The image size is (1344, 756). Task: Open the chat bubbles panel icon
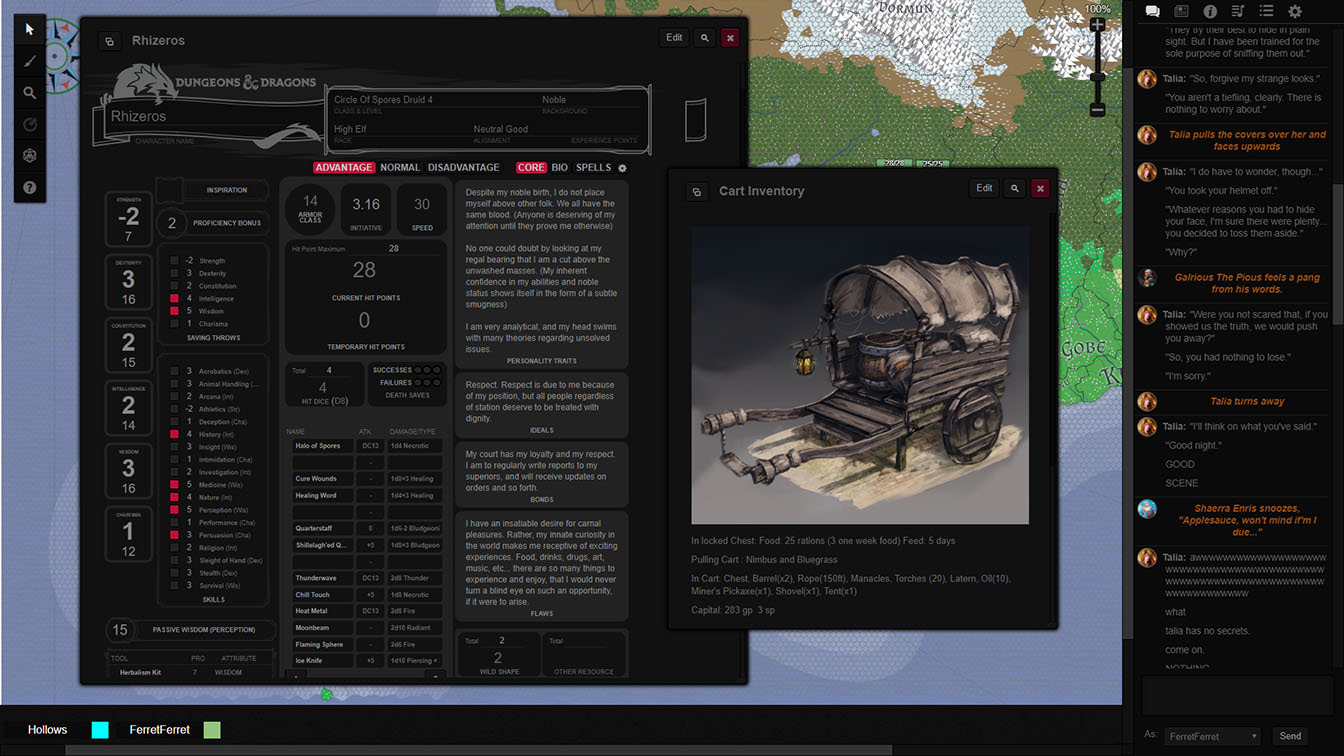tap(1152, 11)
